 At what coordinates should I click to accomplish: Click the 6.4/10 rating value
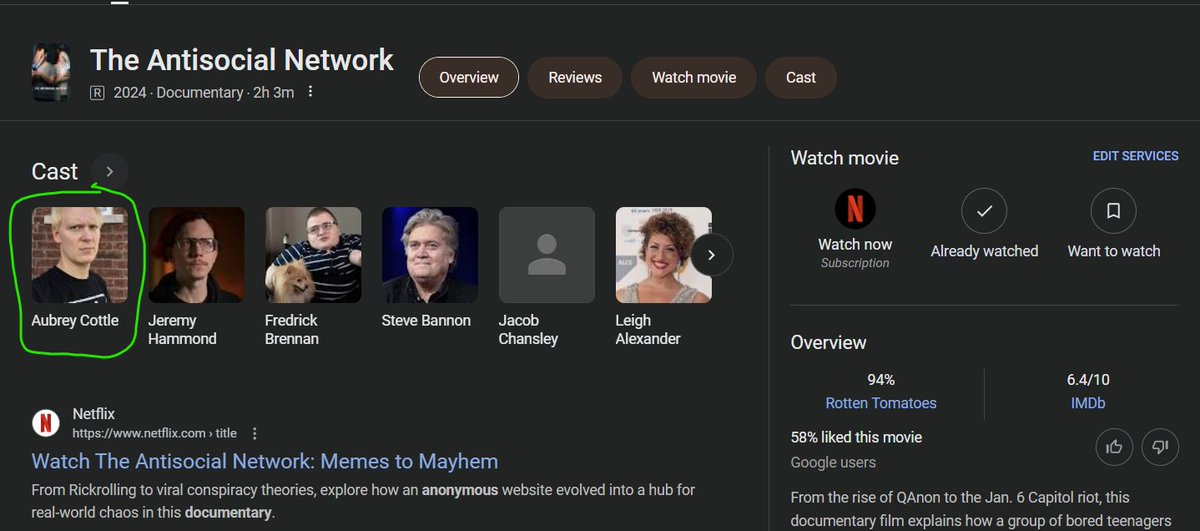click(x=1088, y=380)
